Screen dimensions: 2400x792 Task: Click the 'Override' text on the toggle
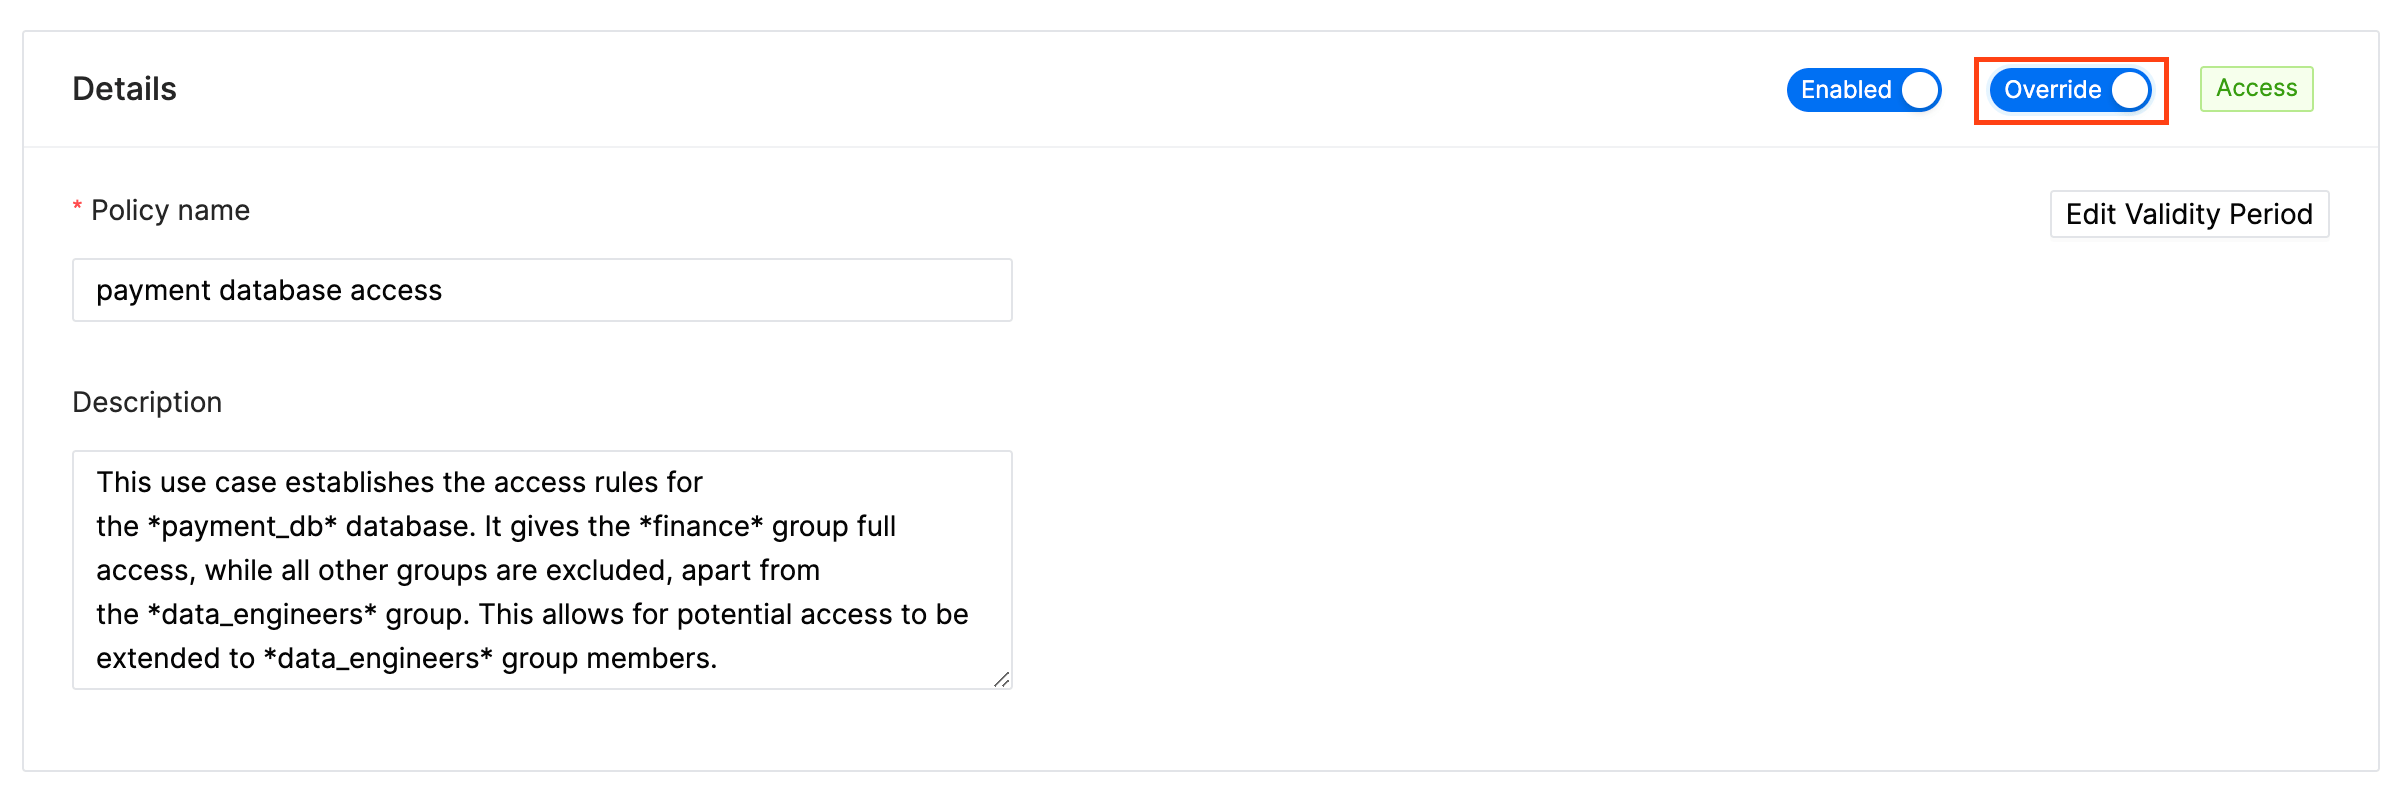[x=2053, y=90]
